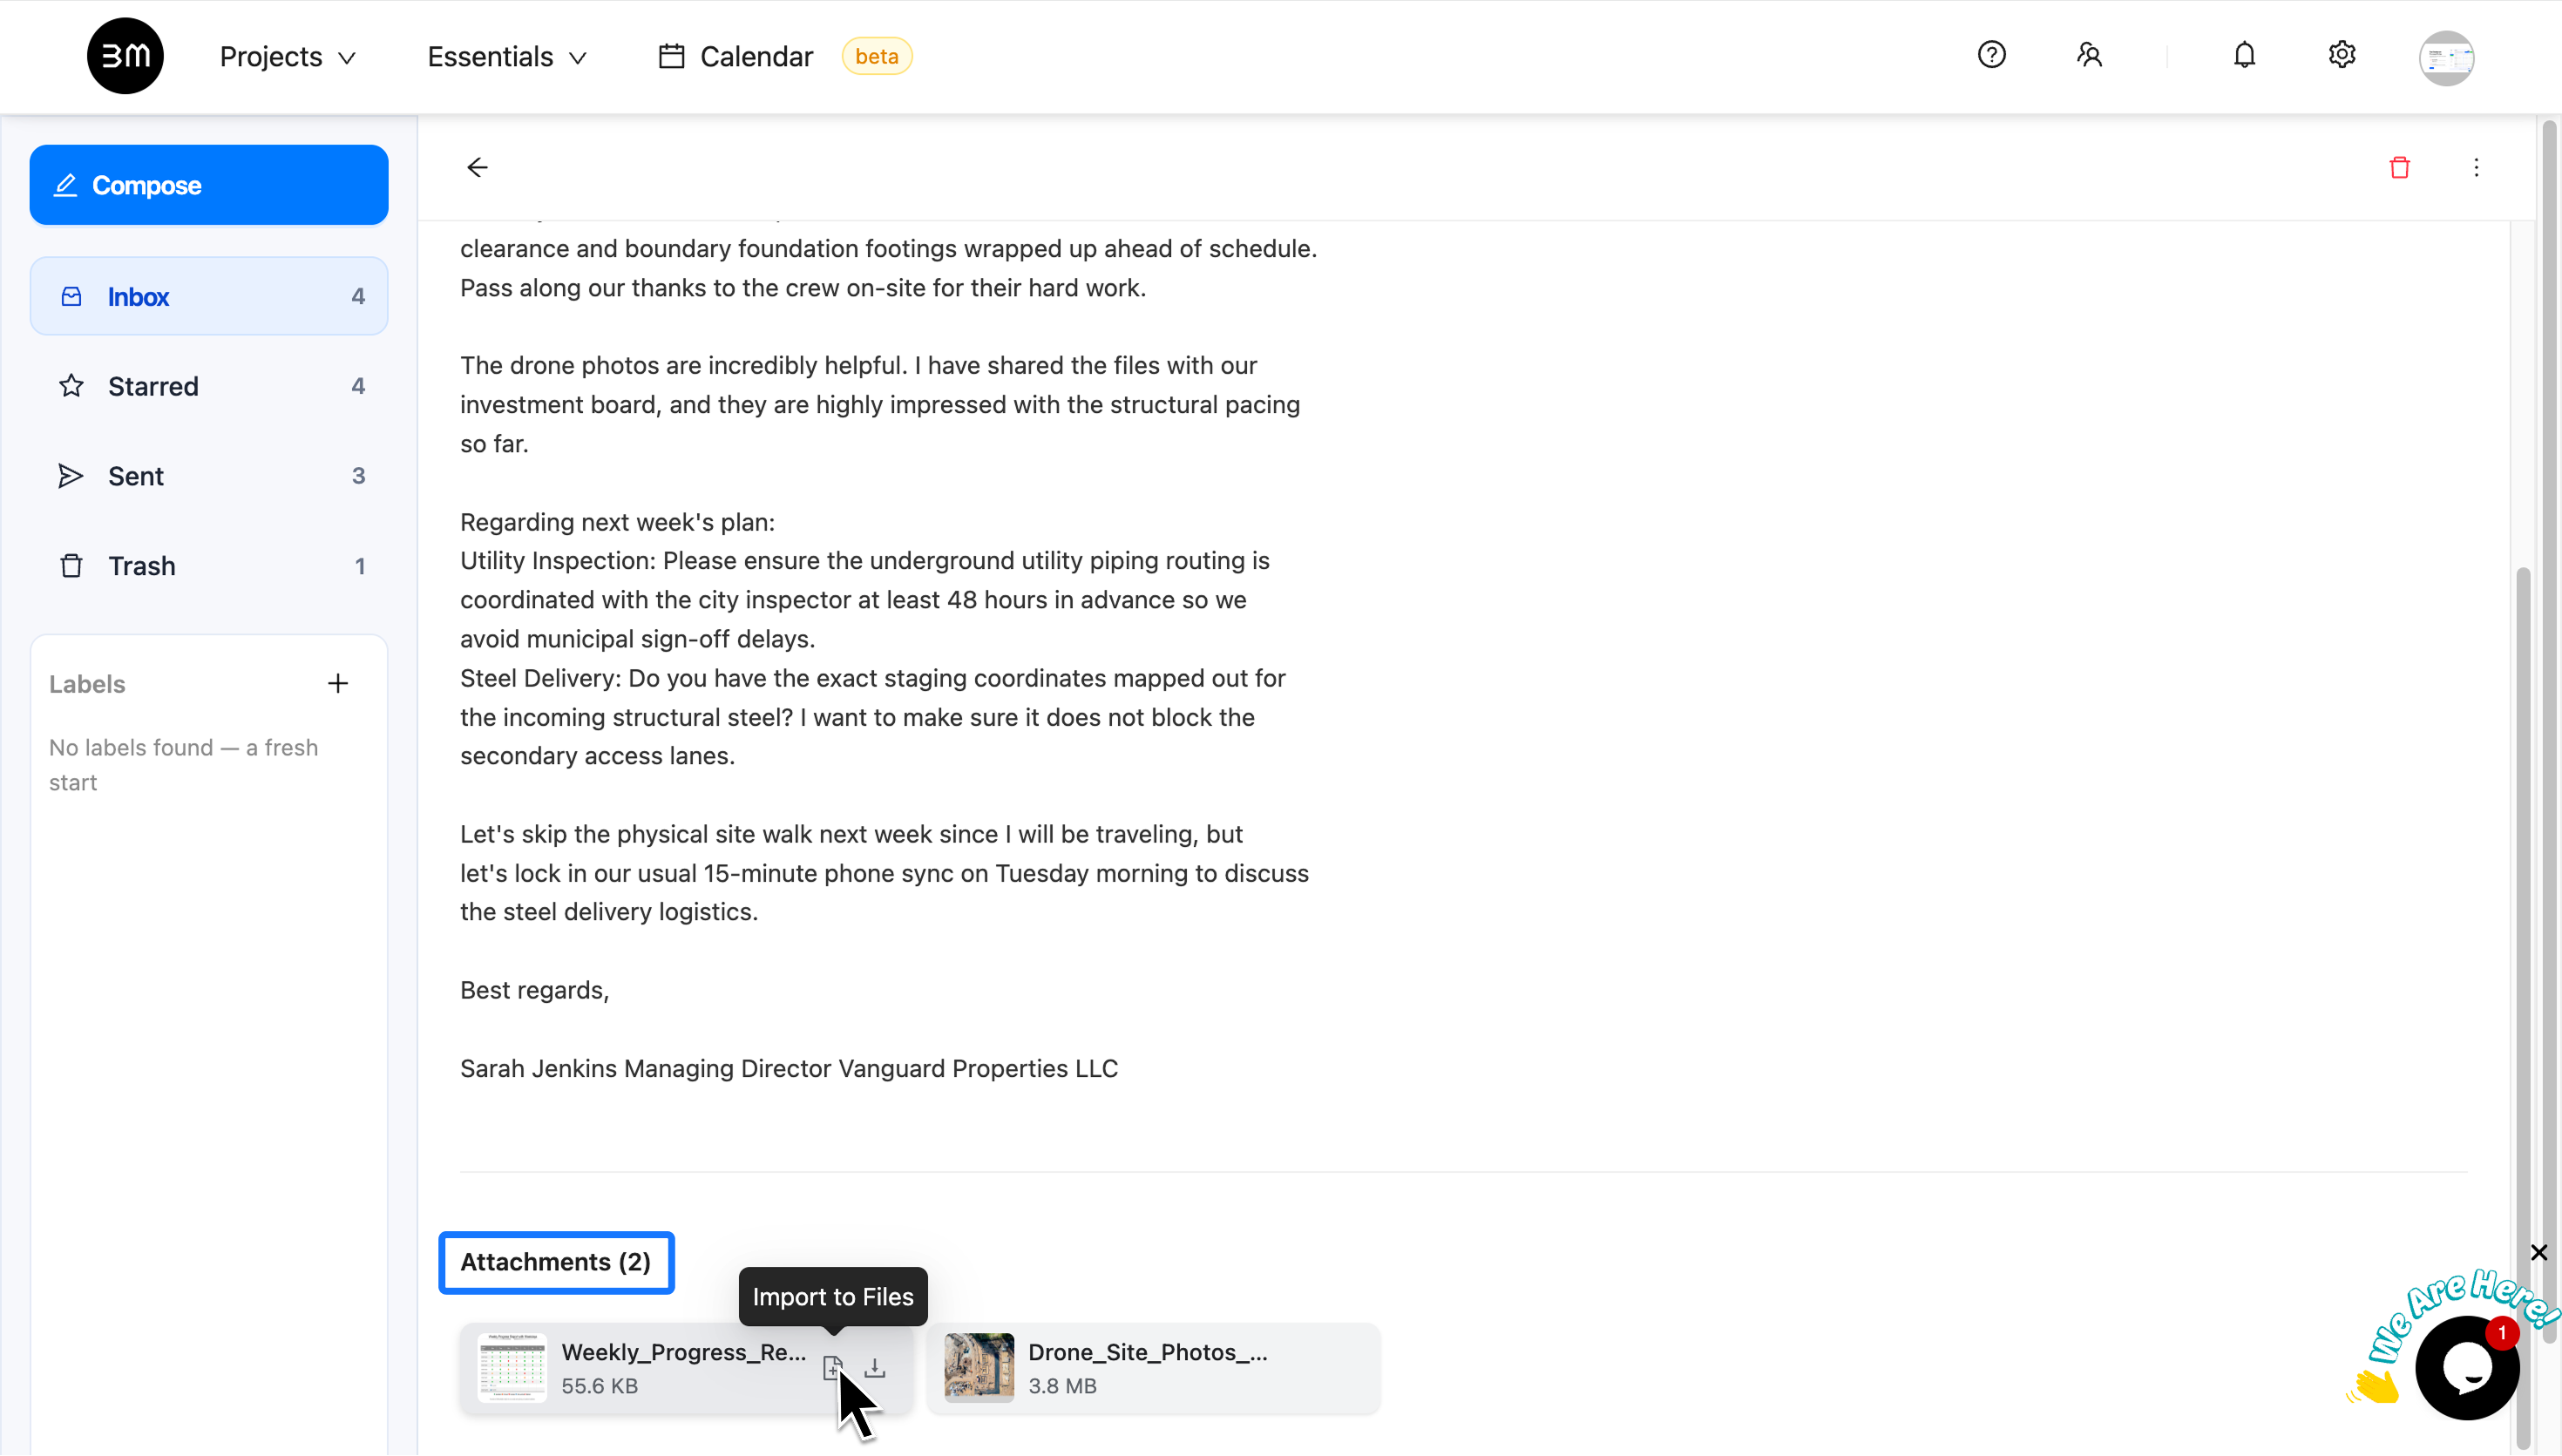Open settings gear icon

point(2341,55)
